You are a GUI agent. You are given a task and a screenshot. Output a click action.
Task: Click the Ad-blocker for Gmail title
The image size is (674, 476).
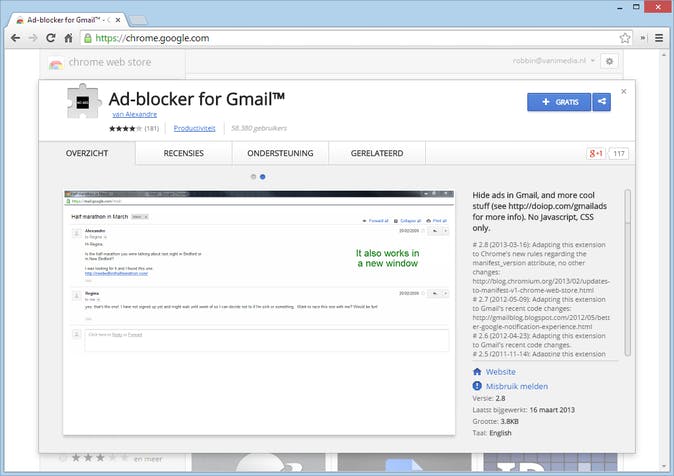pyautogui.click(x=196, y=99)
